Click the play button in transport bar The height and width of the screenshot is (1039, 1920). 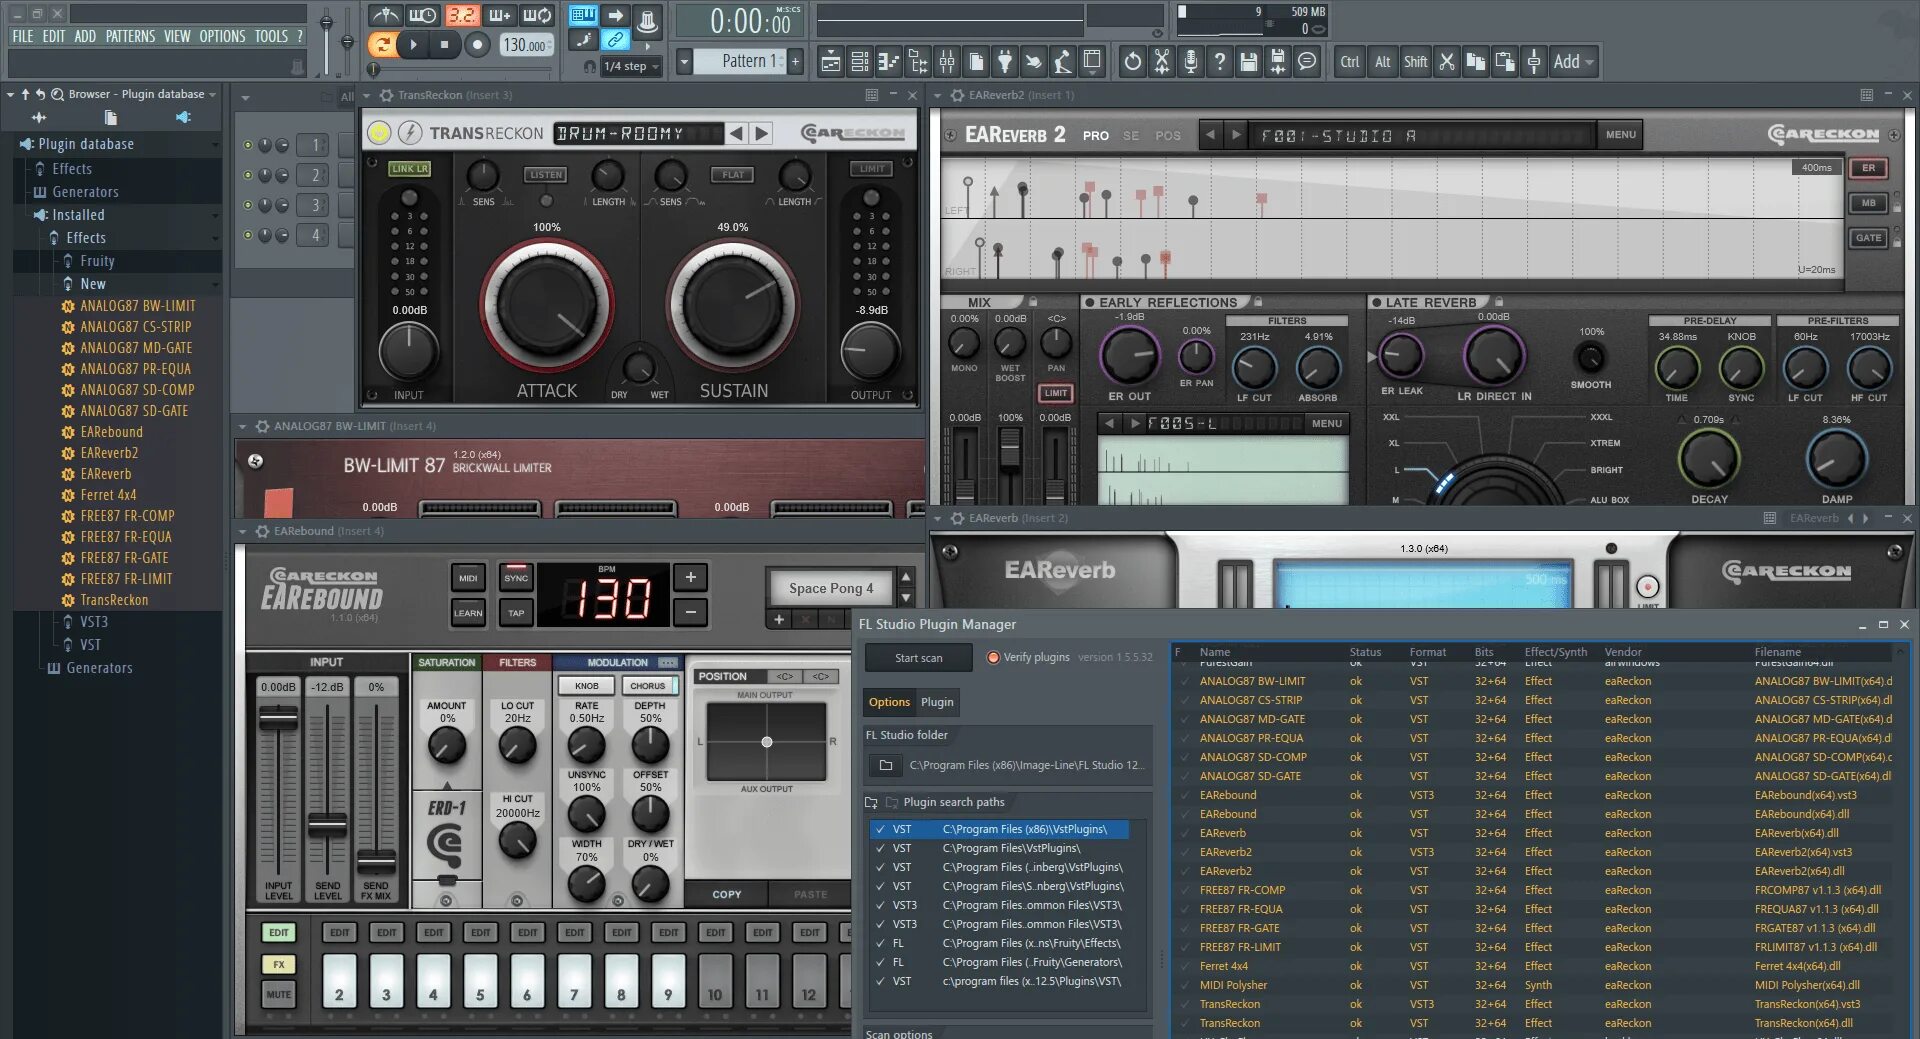(x=413, y=44)
